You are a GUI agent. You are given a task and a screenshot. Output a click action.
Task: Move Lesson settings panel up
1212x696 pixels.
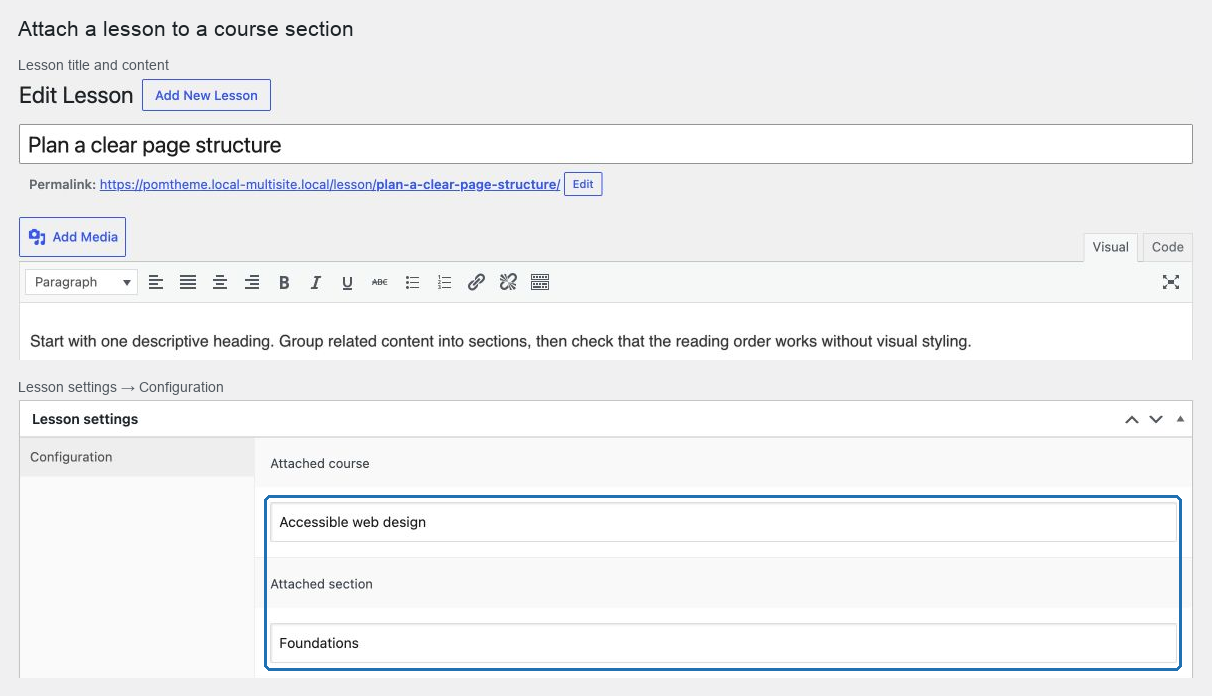1132,419
